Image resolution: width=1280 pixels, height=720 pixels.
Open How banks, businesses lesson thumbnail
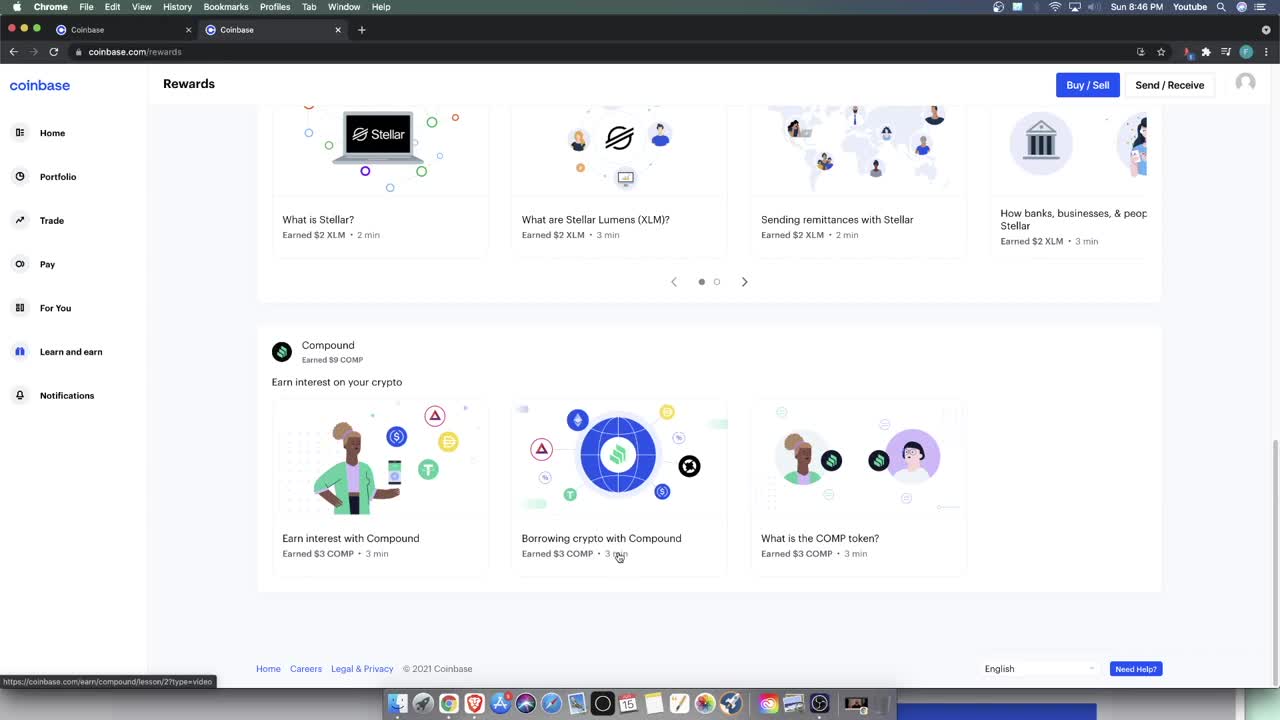pyautogui.click(x=1069, y=150)
